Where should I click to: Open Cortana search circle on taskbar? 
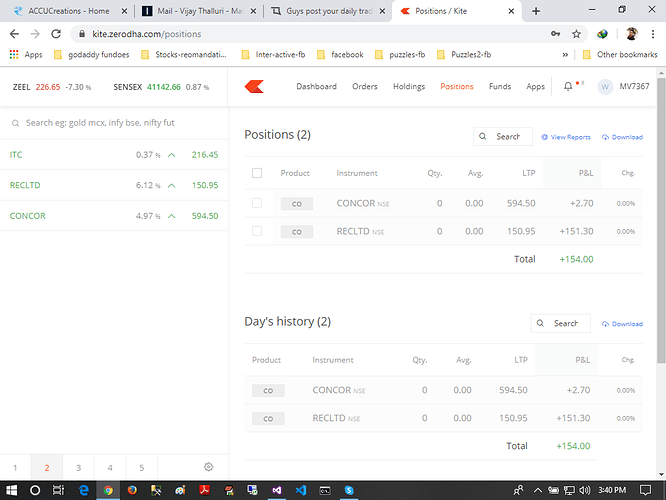coord(35,490)
